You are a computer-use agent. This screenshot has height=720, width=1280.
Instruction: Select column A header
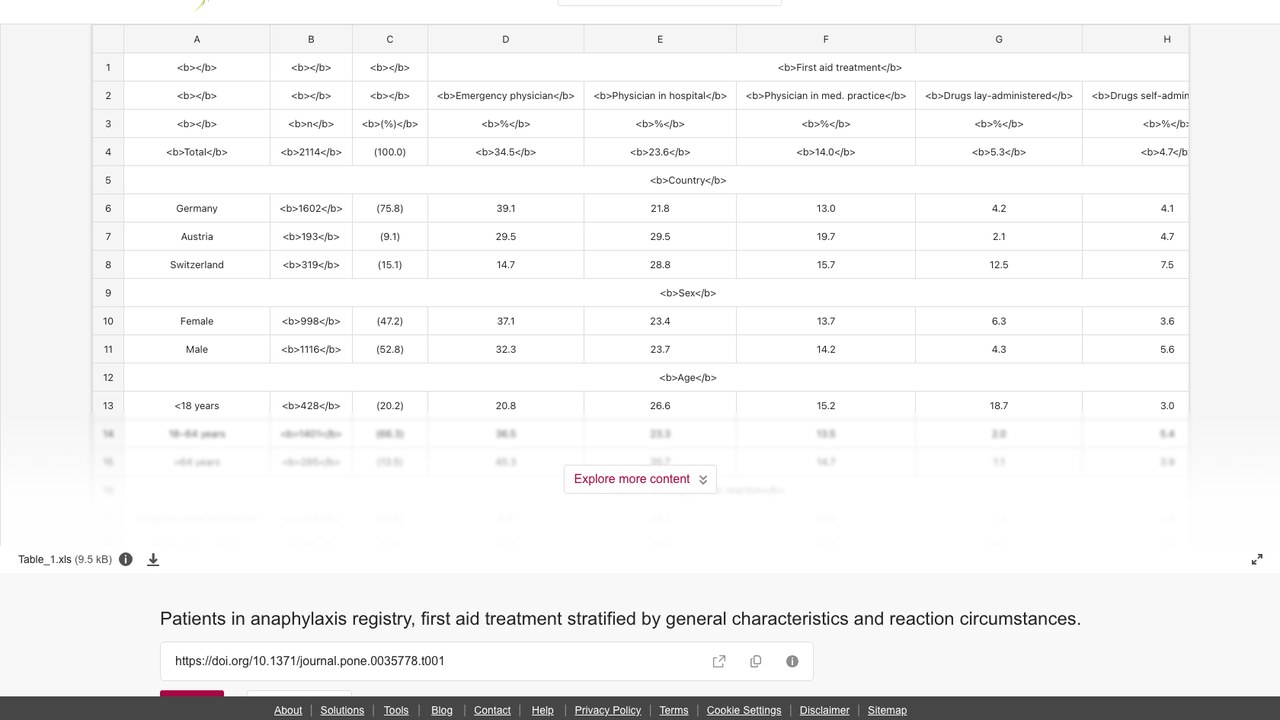(x=197, y=39)
